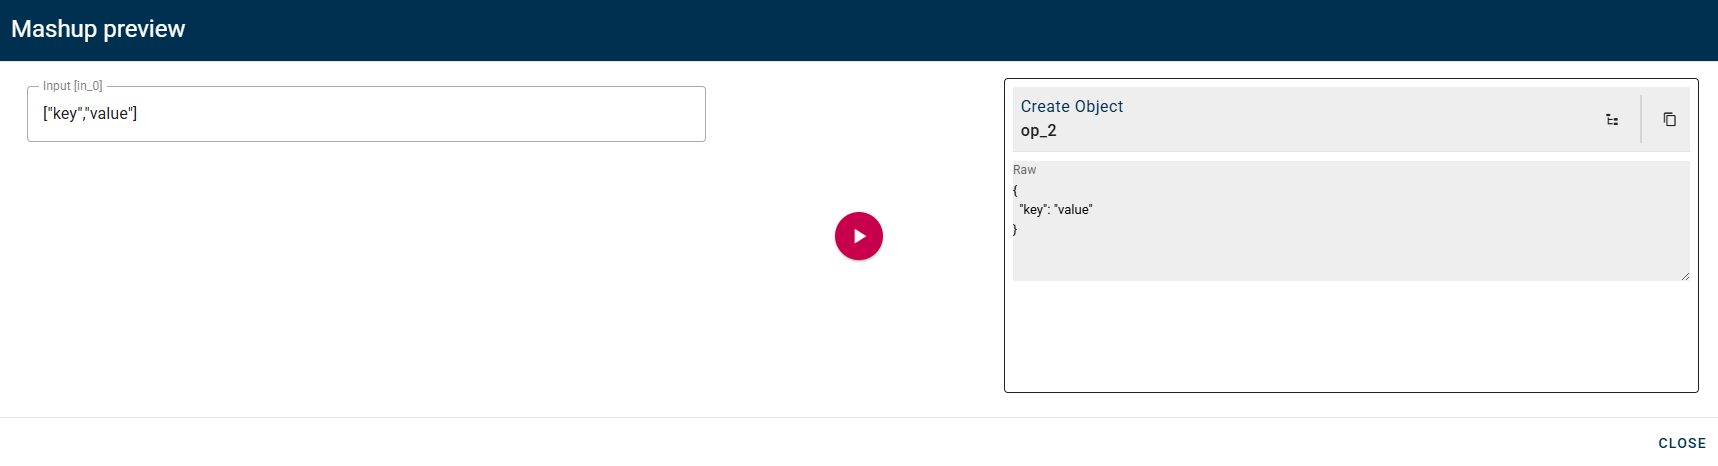Run the mashup with the play button
Screen dimensions: 1718x466
[858, 236]
